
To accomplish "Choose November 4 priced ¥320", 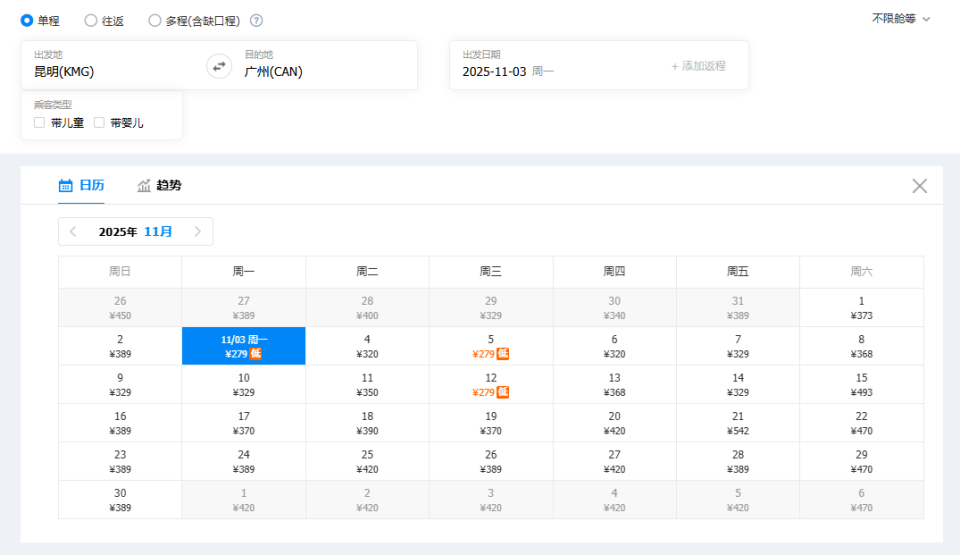I will pos(367,346).
